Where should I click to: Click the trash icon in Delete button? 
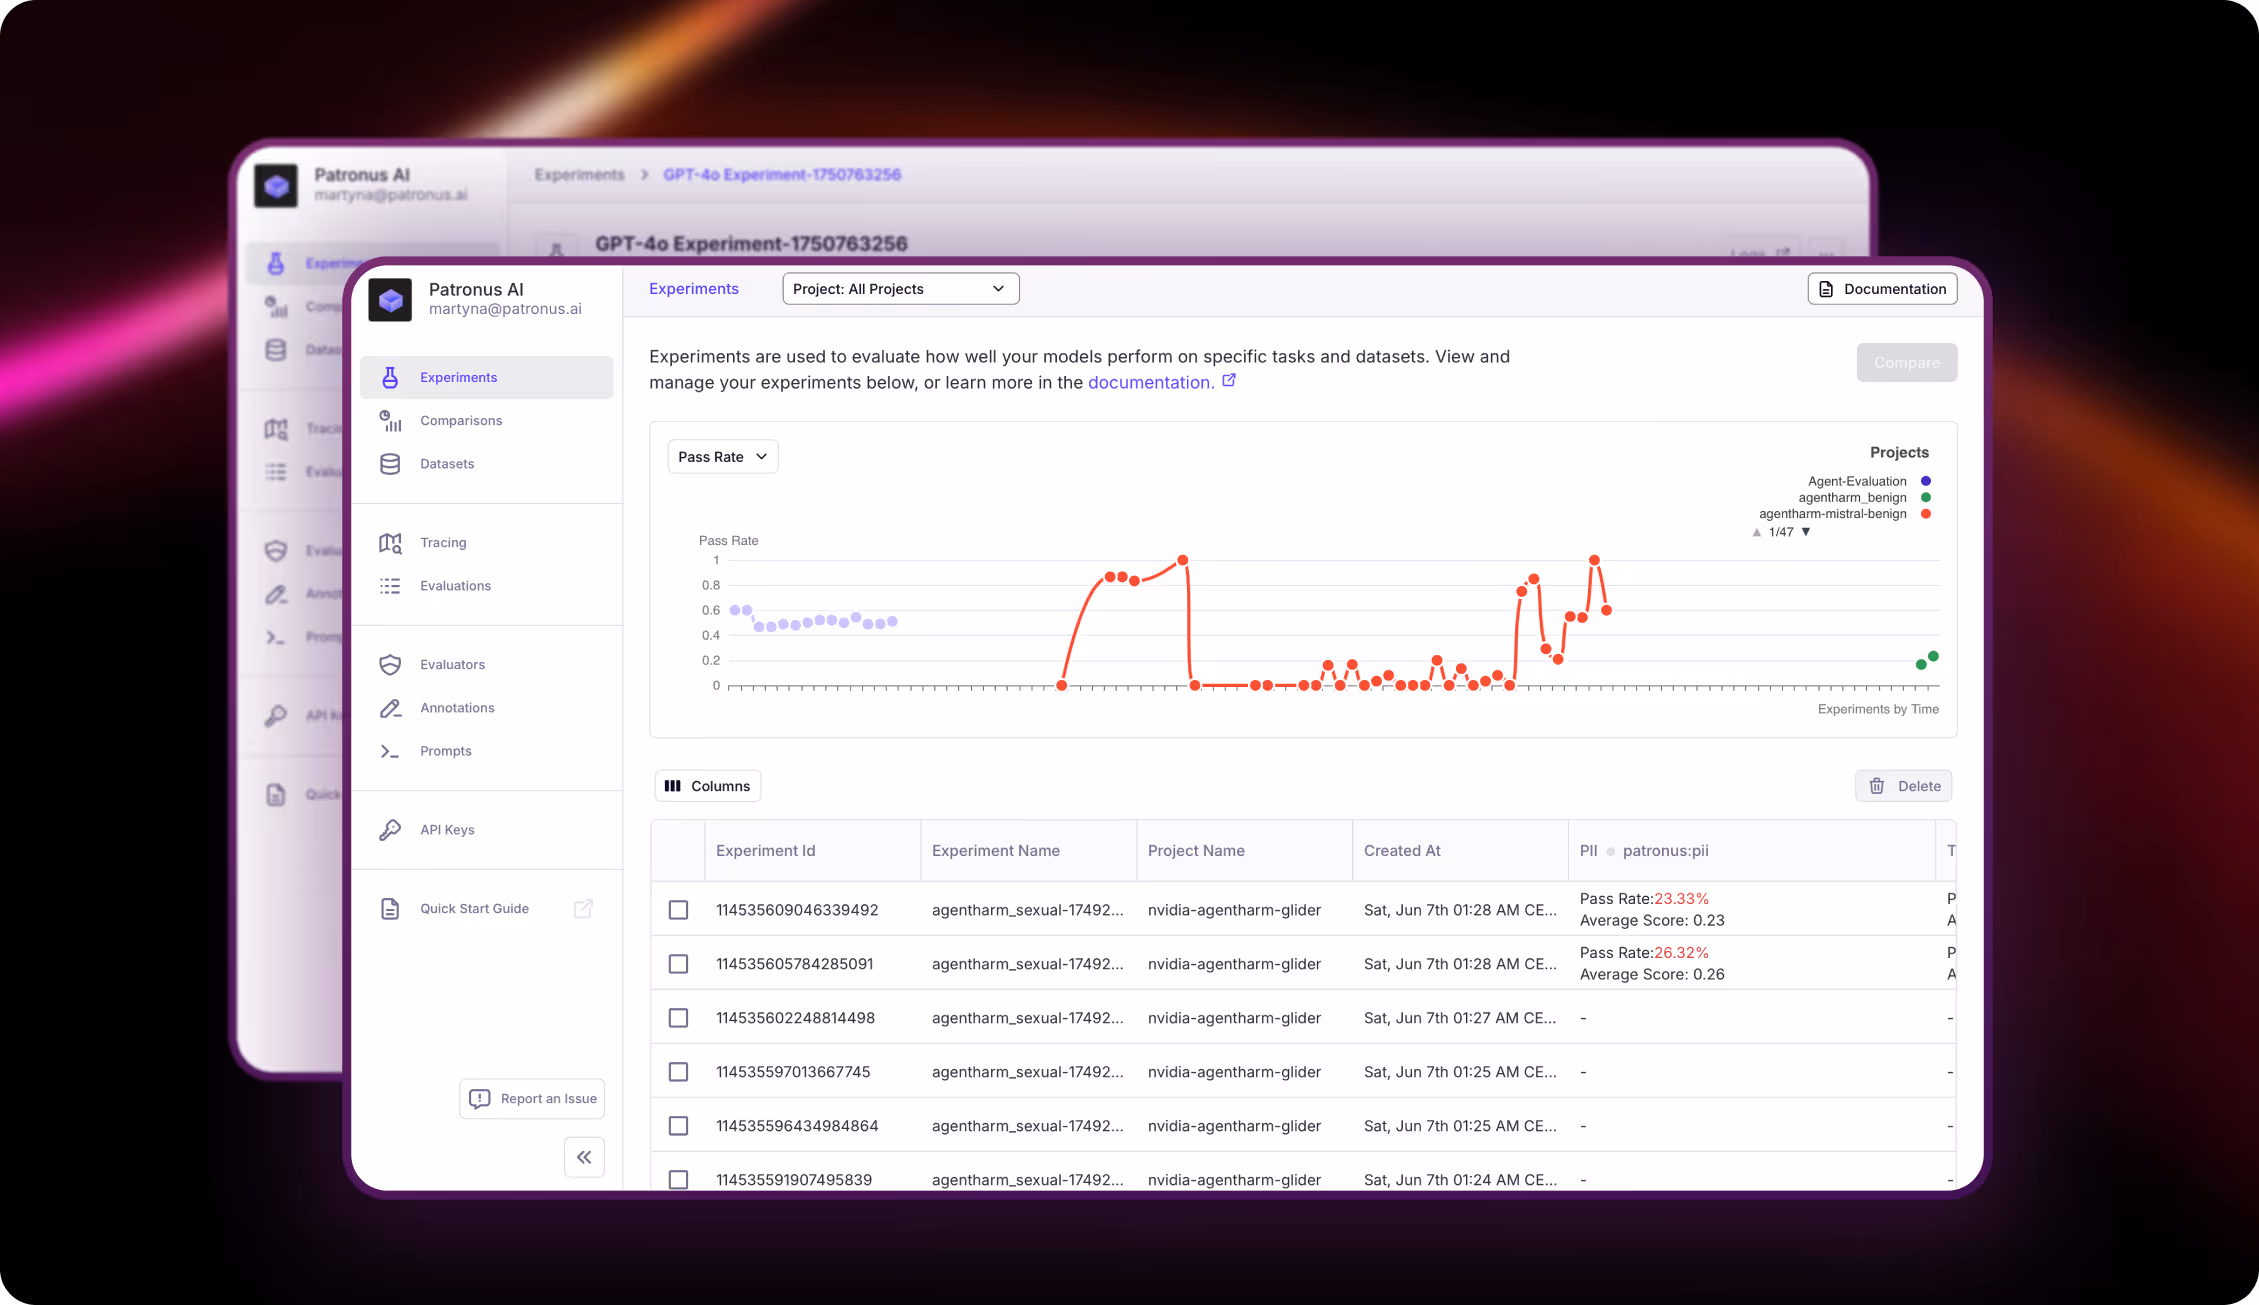[1877, 786]
